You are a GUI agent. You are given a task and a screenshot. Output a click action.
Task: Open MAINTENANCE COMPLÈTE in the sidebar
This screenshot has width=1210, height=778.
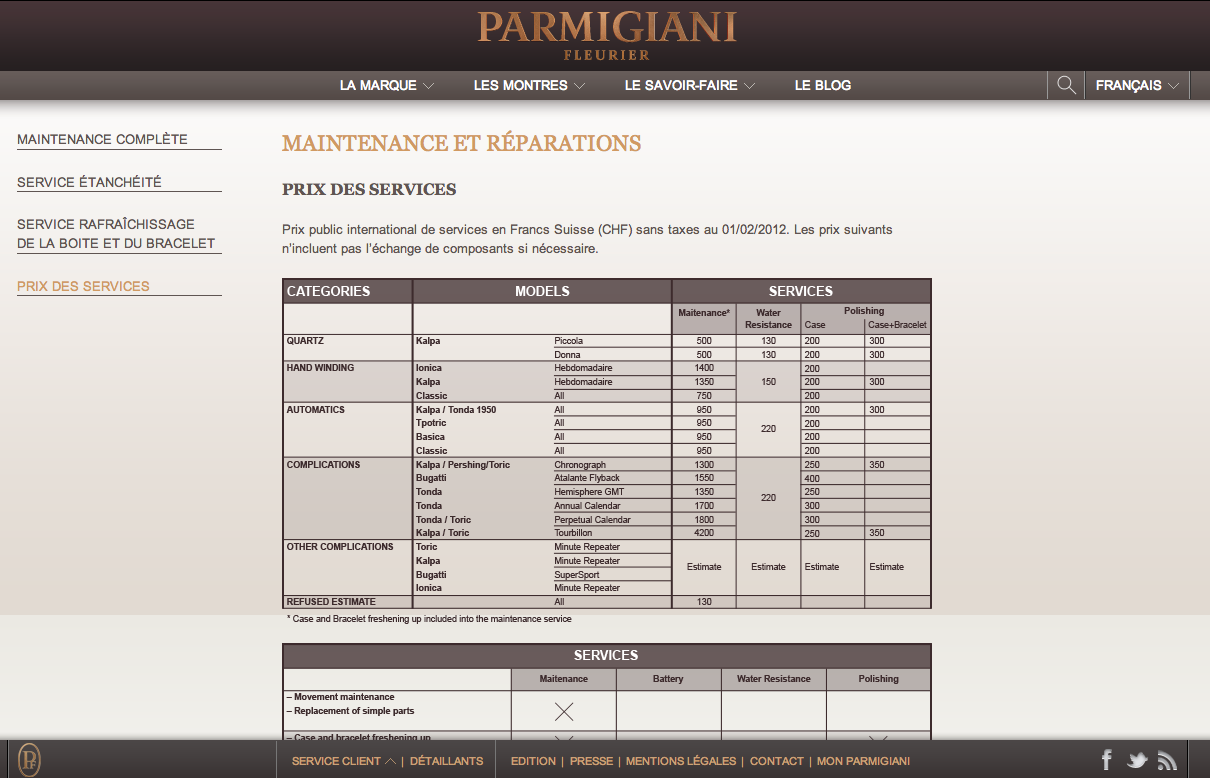tap(102, 139)
